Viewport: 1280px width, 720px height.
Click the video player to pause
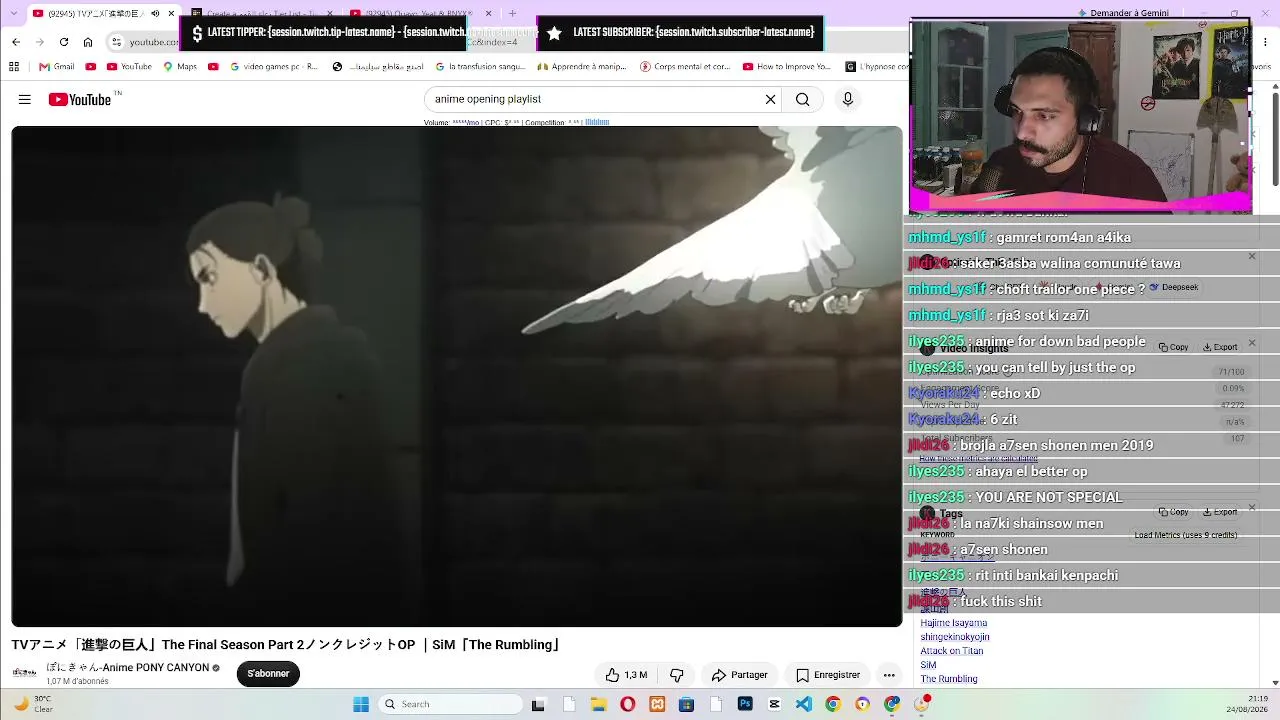456,376
